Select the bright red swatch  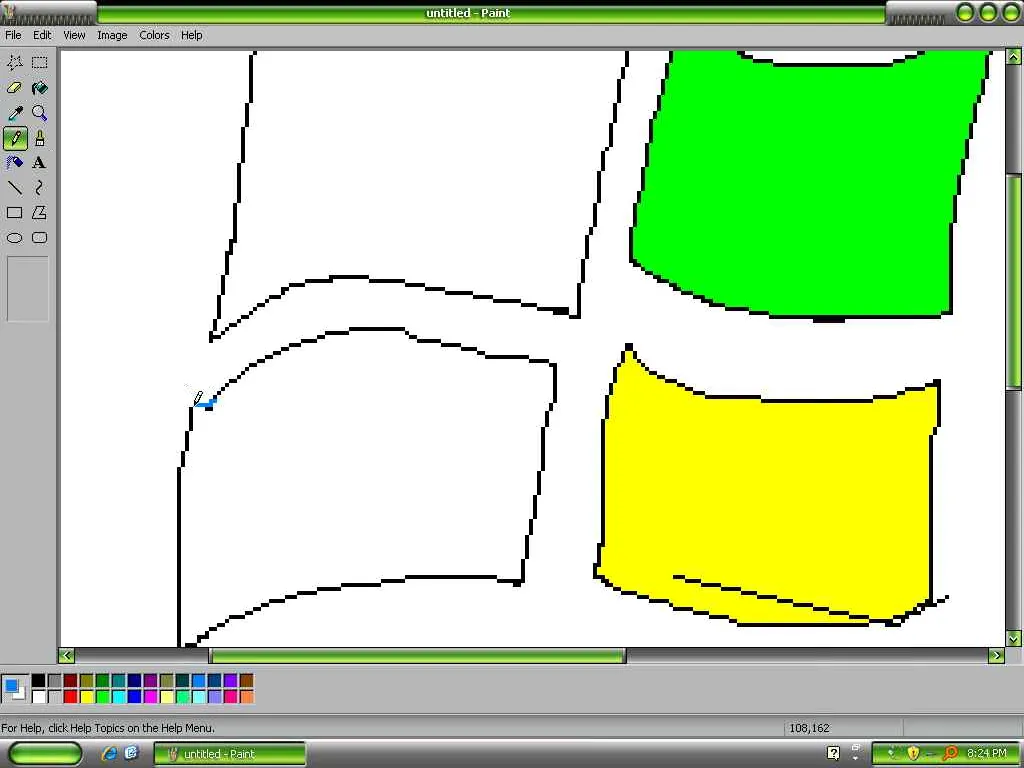coord(71,697)
